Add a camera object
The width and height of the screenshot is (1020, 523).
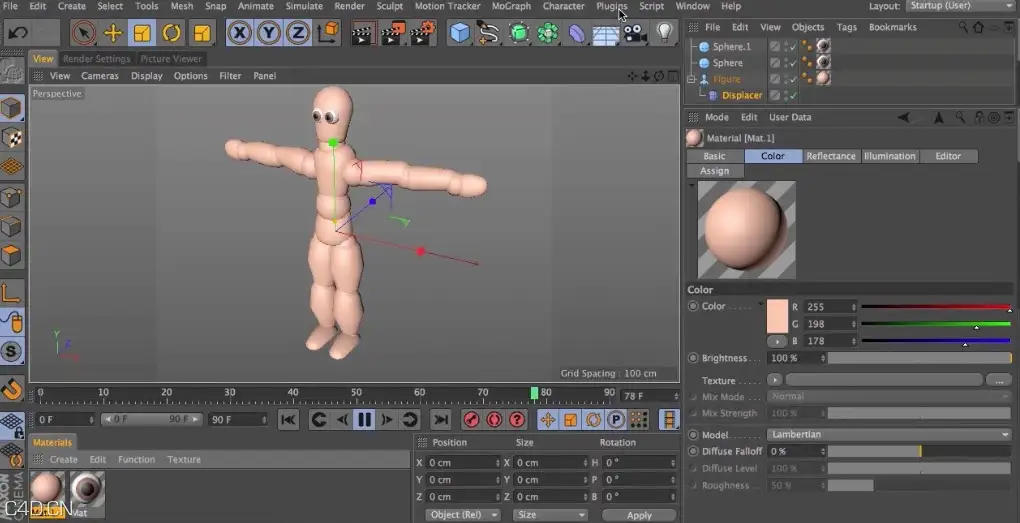[x=635, y=33]
